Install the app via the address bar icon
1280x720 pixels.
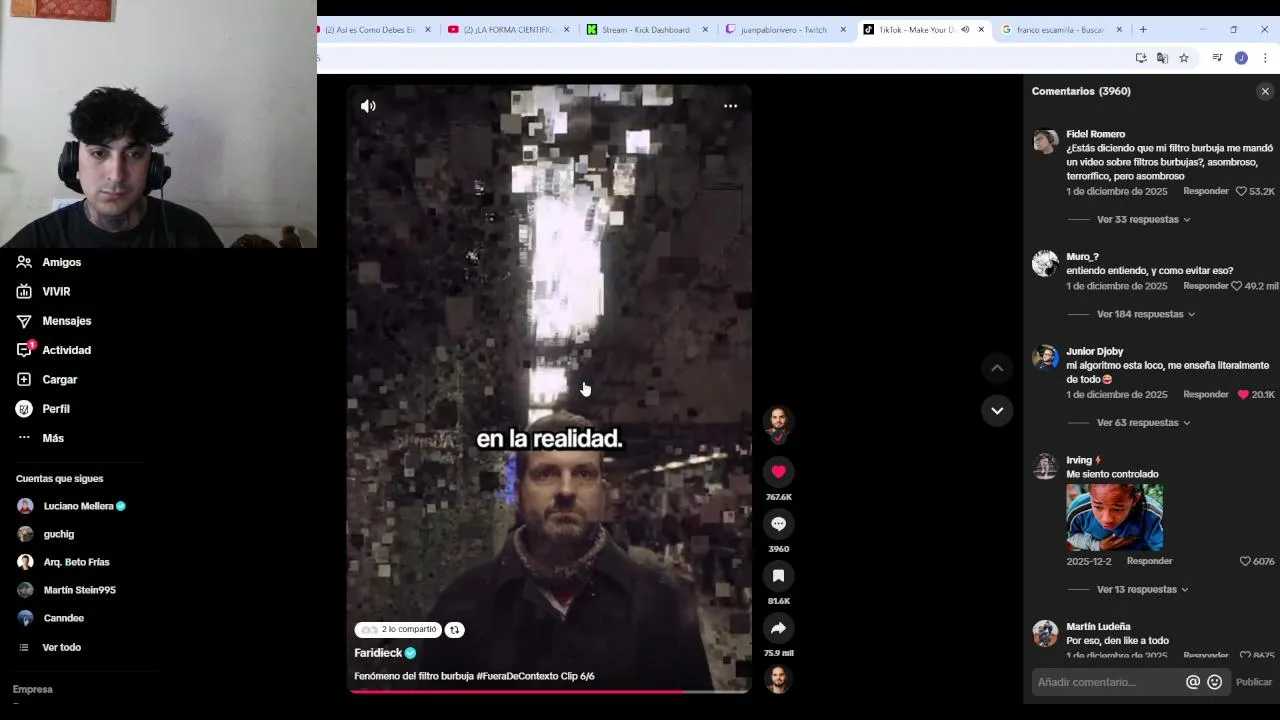pyautogui.click(x=1140, y=58)
